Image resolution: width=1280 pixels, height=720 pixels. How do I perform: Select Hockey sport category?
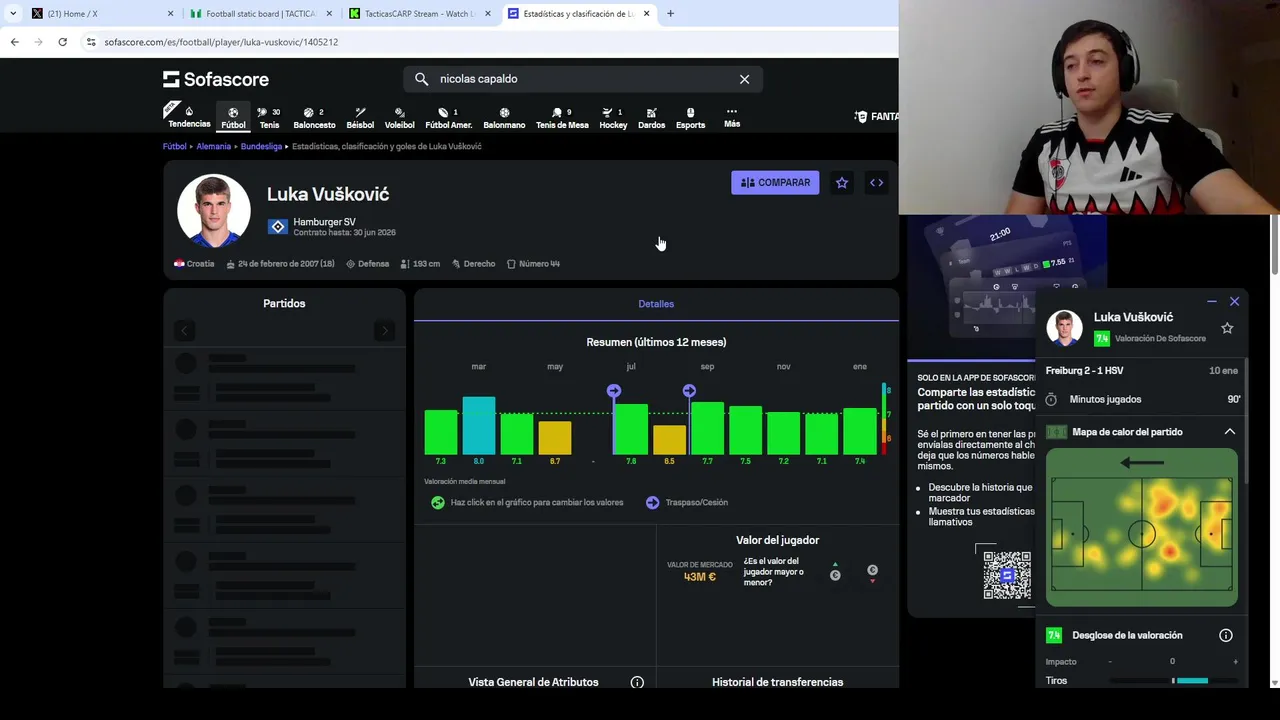(x=613, y=117)
